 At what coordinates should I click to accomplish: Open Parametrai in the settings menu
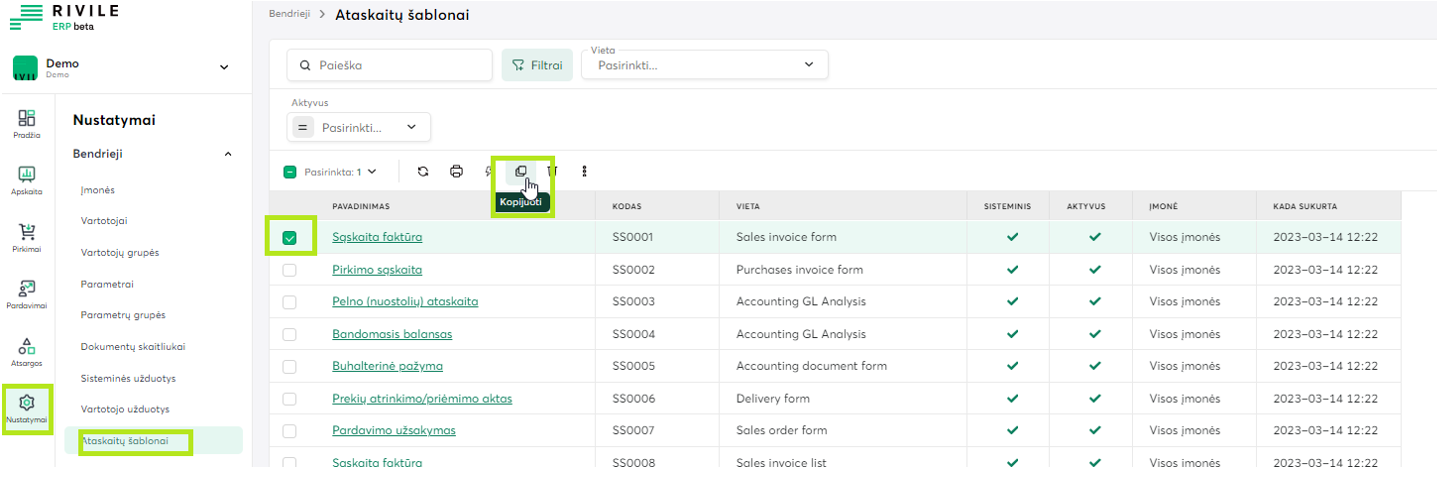107,284
